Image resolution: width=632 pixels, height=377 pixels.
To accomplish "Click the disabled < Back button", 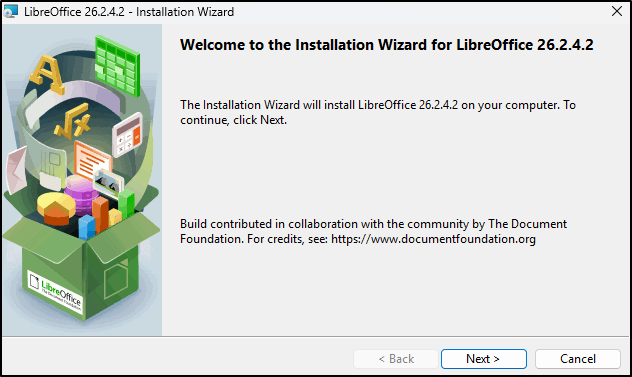I will coord(396,359).
